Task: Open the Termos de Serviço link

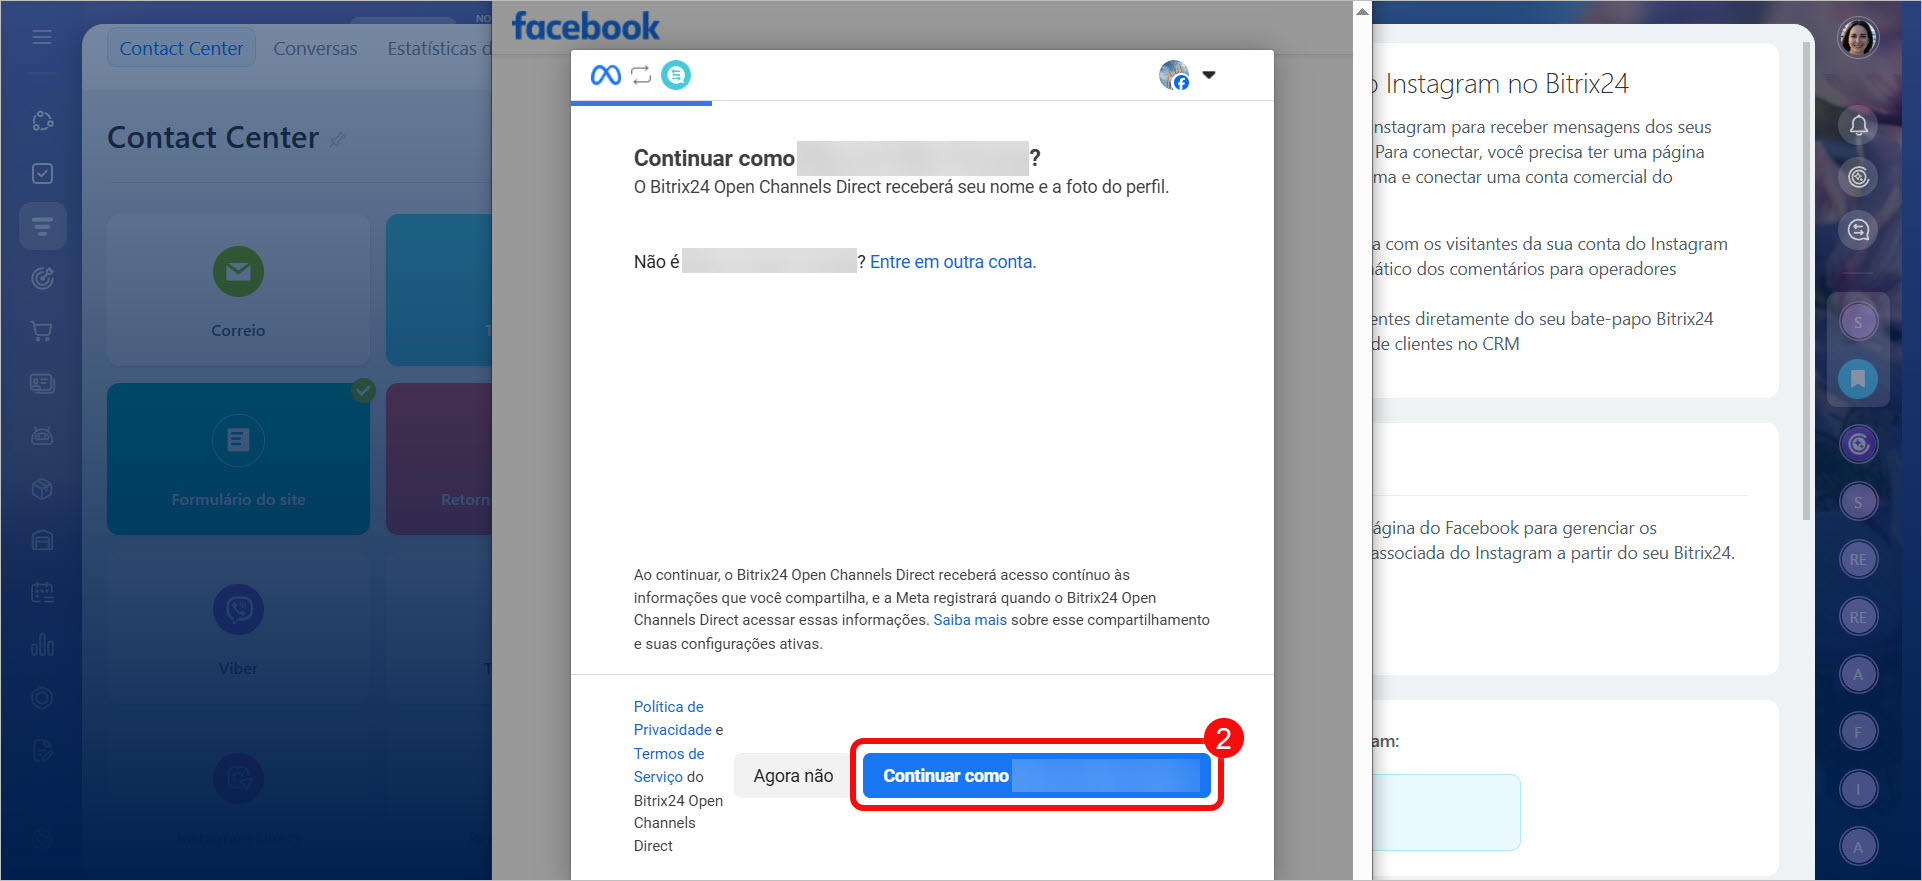Action: coord(669,765)
